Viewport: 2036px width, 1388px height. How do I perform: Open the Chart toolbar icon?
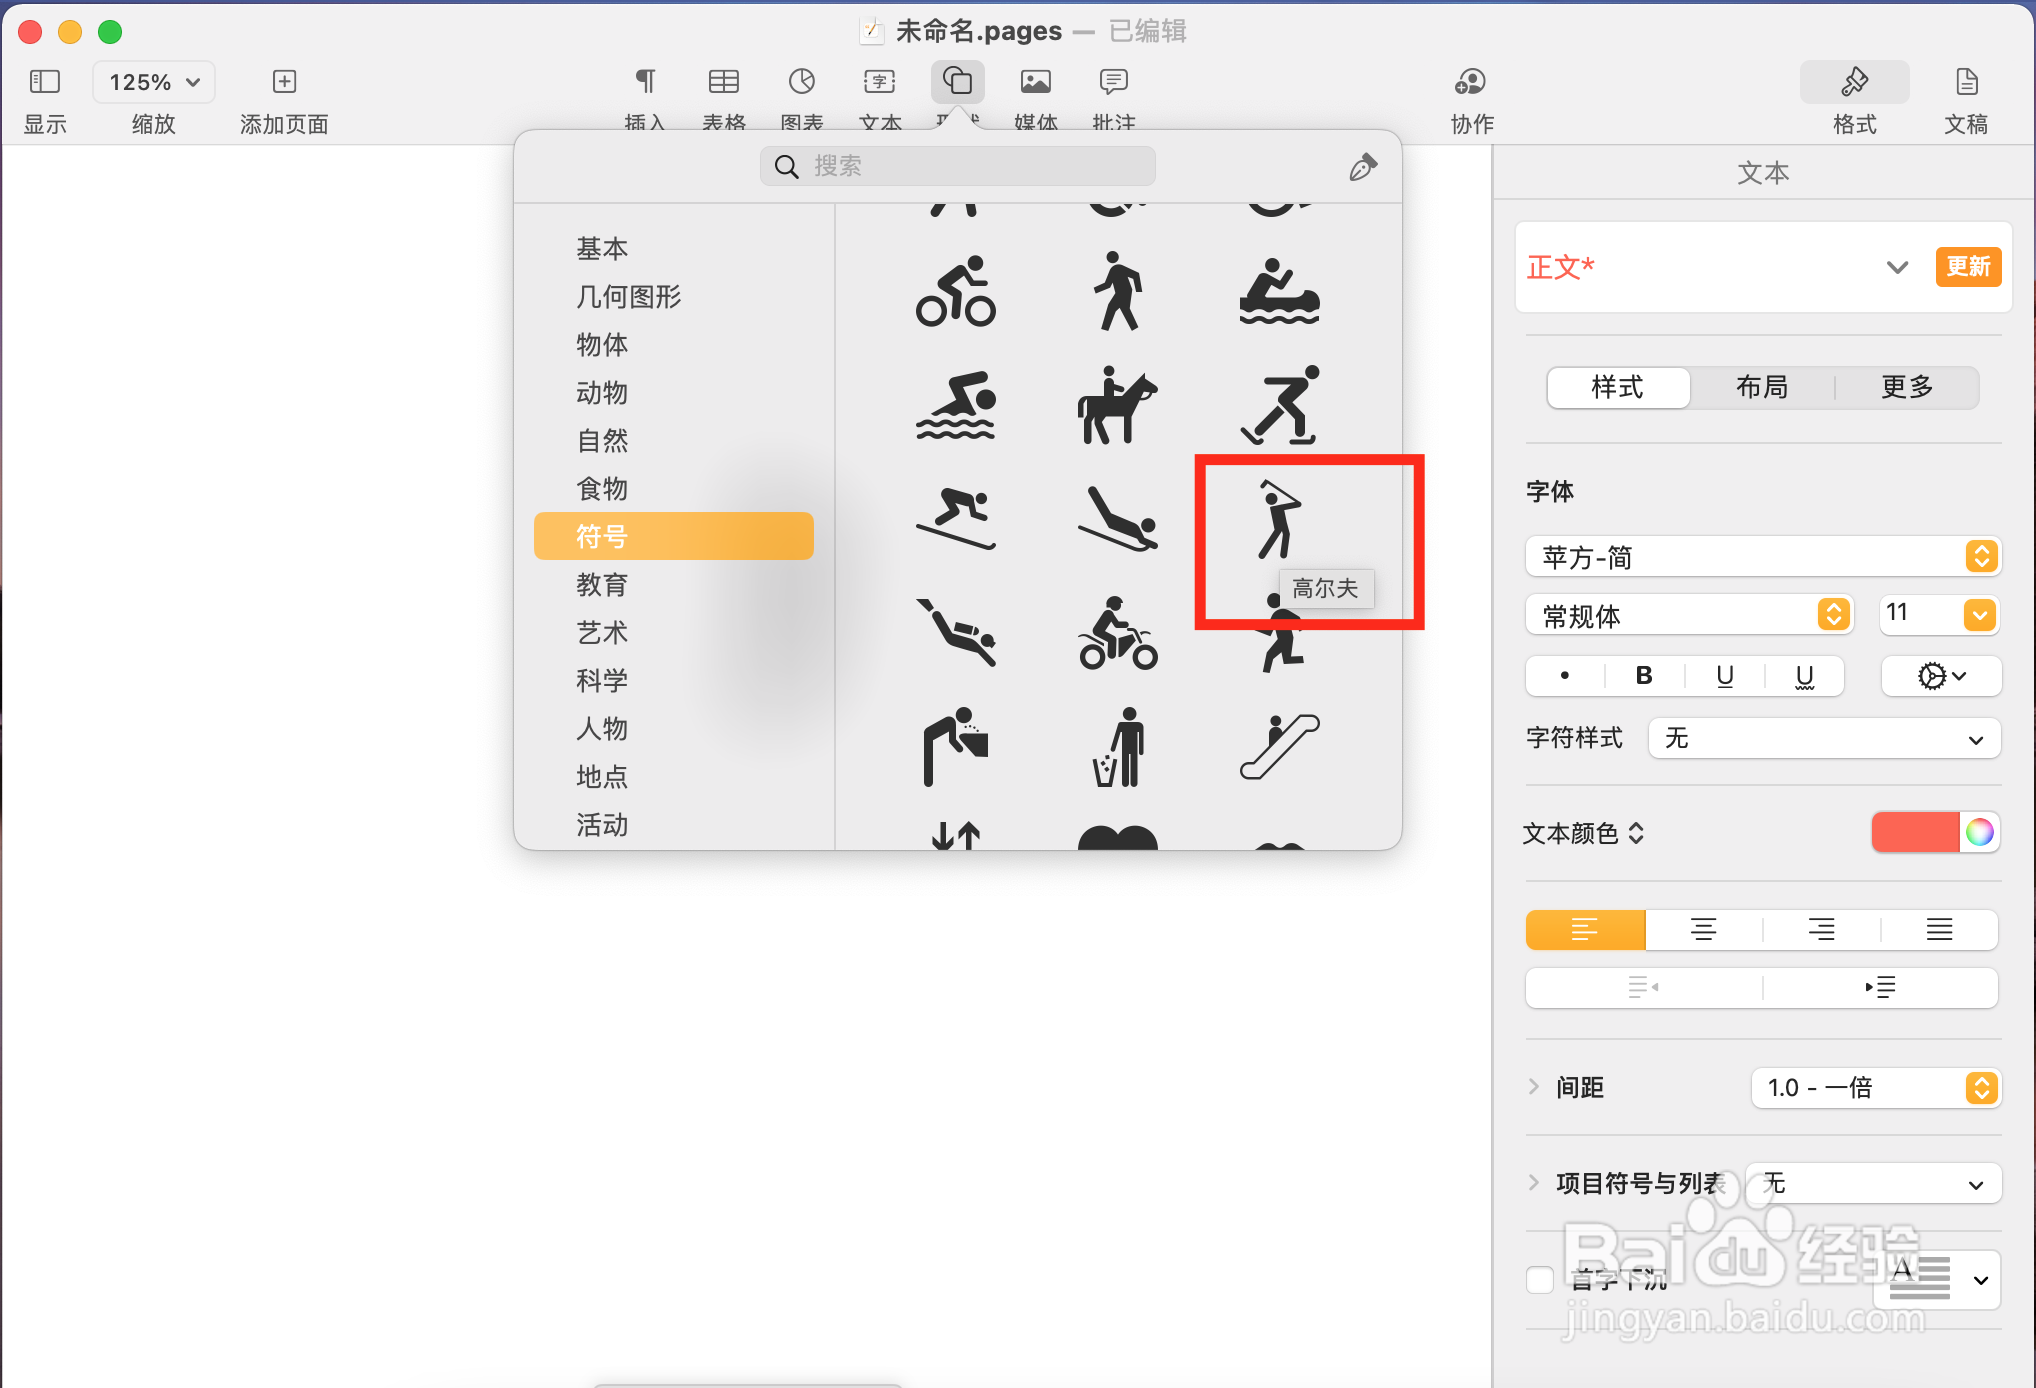(x=802, y=82)
